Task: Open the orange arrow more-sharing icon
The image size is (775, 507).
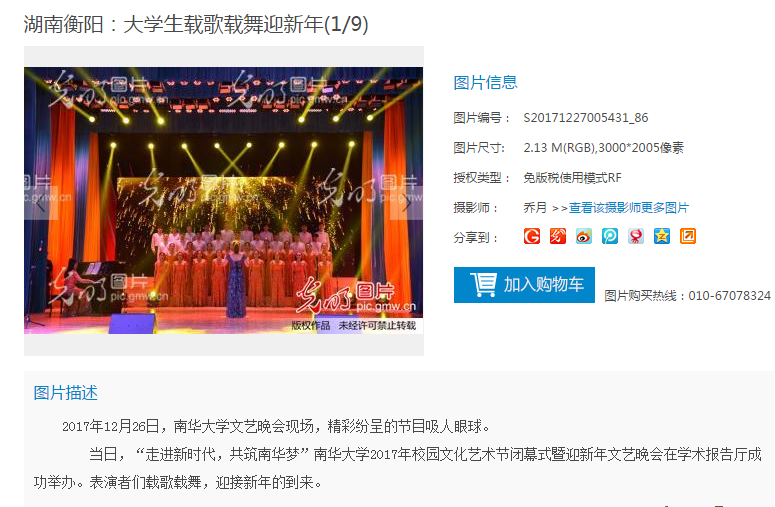Action: tap(688, 236)
